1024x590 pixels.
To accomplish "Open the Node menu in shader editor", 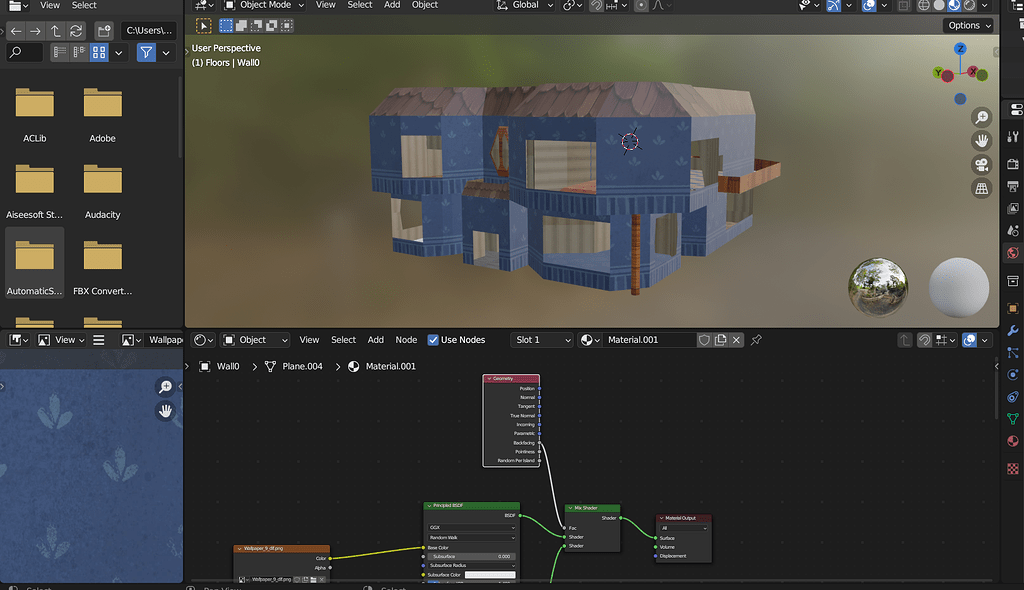I will (x=406, y=340).
